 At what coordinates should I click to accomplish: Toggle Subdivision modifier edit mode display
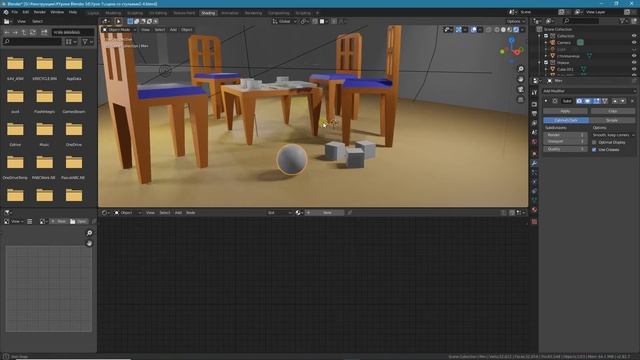pos(596,101)
